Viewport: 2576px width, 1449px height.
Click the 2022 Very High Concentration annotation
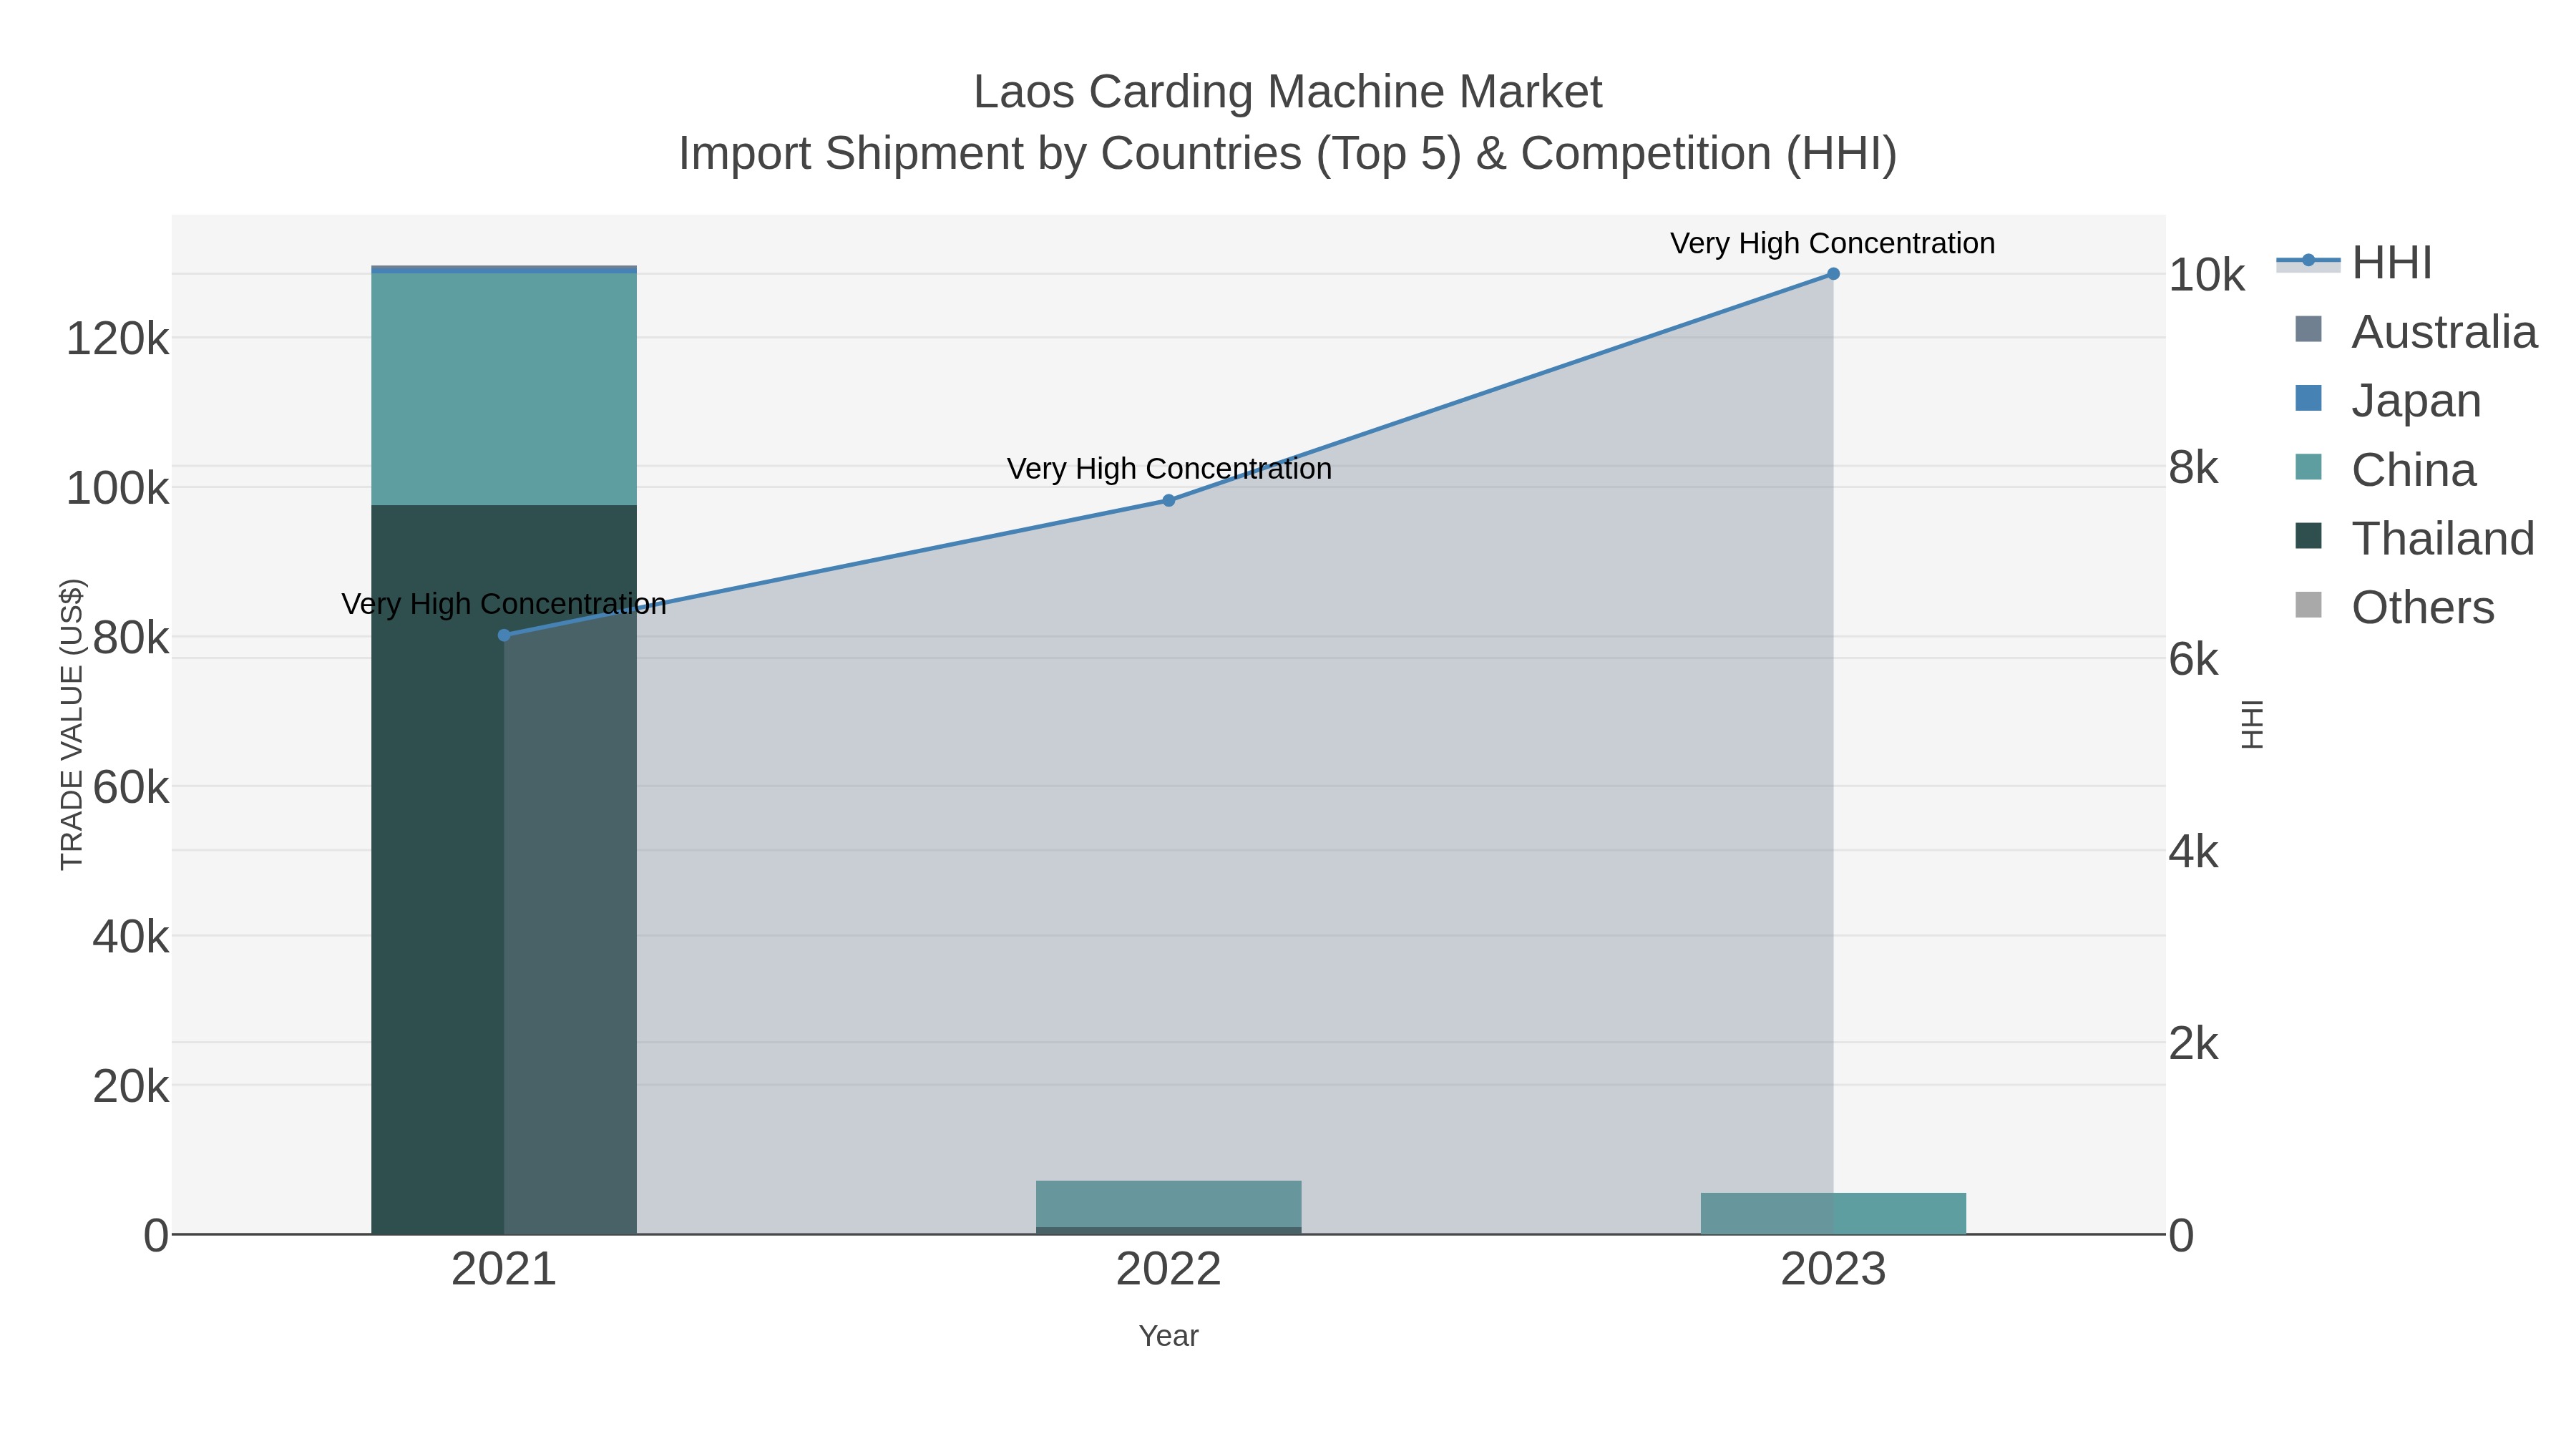[x=1169, y=468]
